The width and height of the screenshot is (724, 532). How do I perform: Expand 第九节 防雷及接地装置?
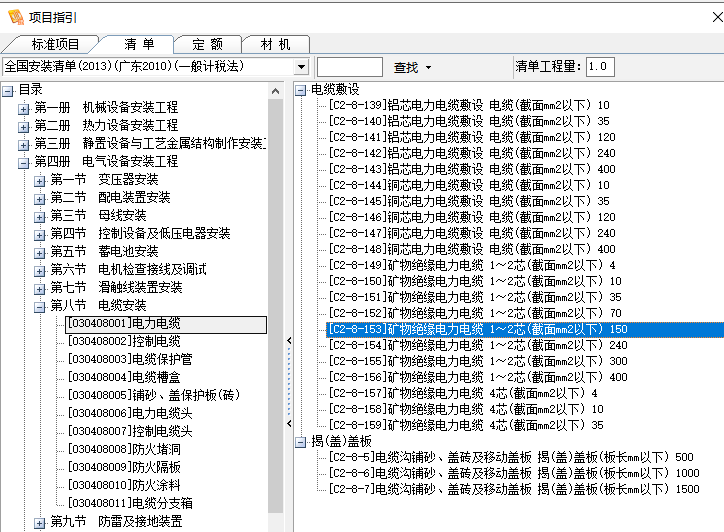pos(40,523)
